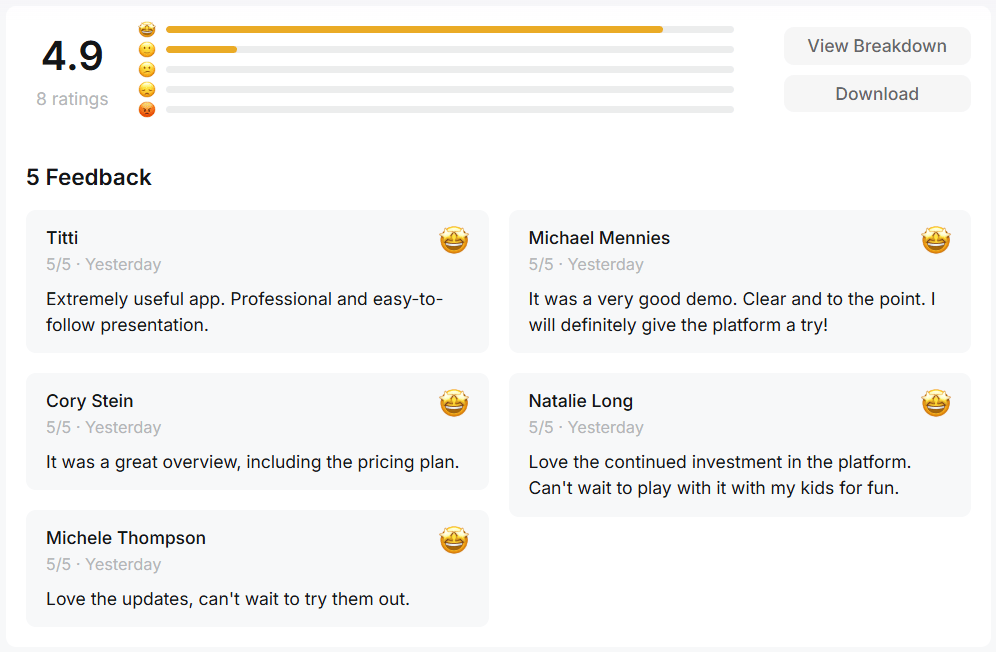Screen dimensions: 996x652
Task: Select Natalie Long reviewer name
Action: (x=581, y=401)
